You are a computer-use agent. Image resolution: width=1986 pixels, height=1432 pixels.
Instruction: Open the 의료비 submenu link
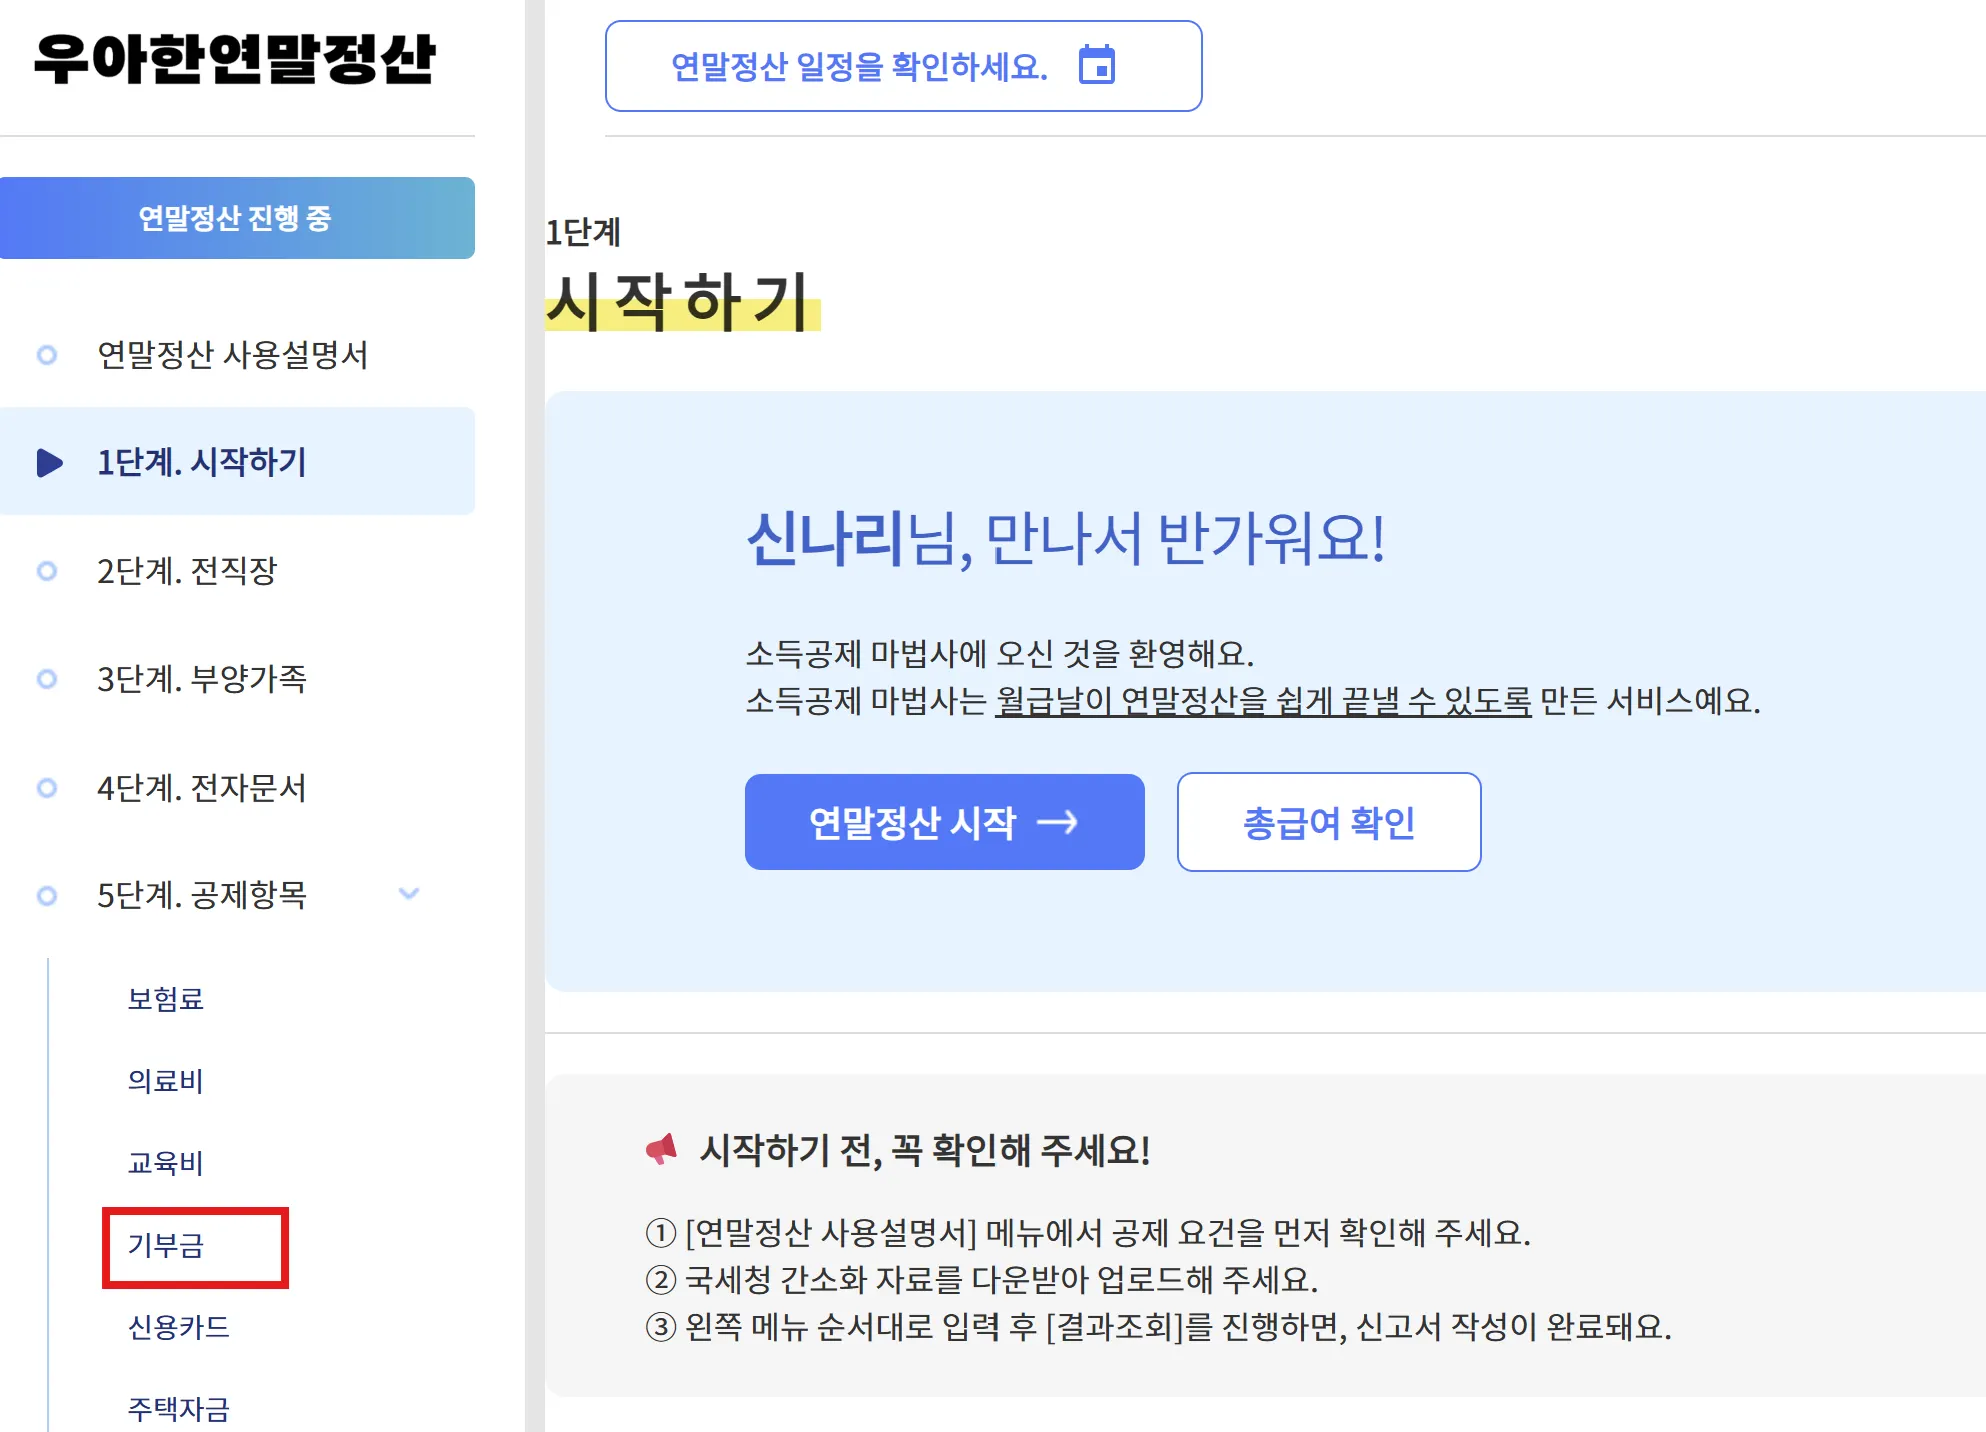166,1081
